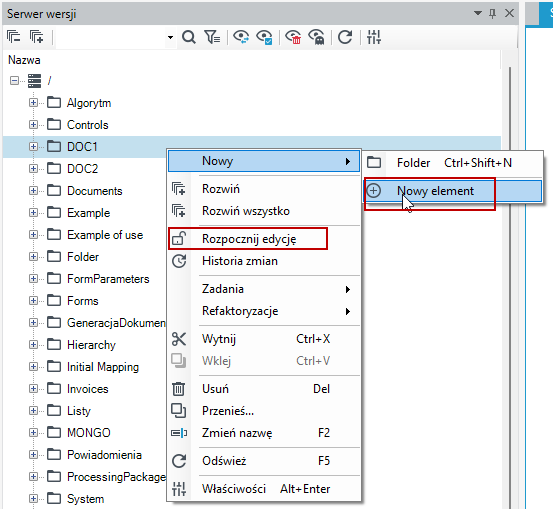Open the filter list icon
The width and height of the screenshot is (553, 509).
pos(212,37)
